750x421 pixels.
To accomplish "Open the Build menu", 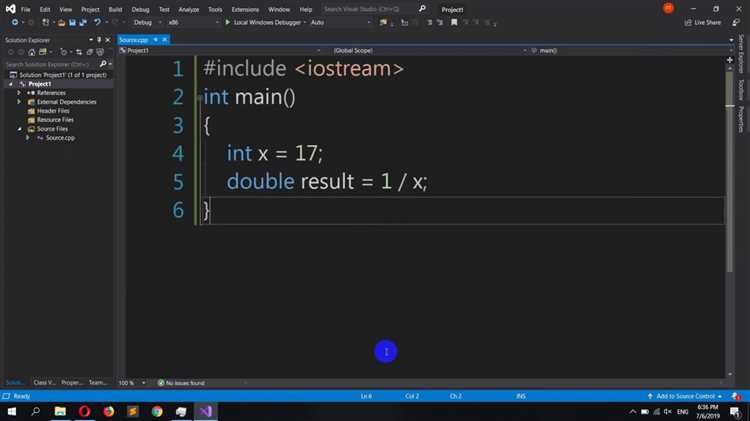I will pyautogui.click(x=115, y=10).
